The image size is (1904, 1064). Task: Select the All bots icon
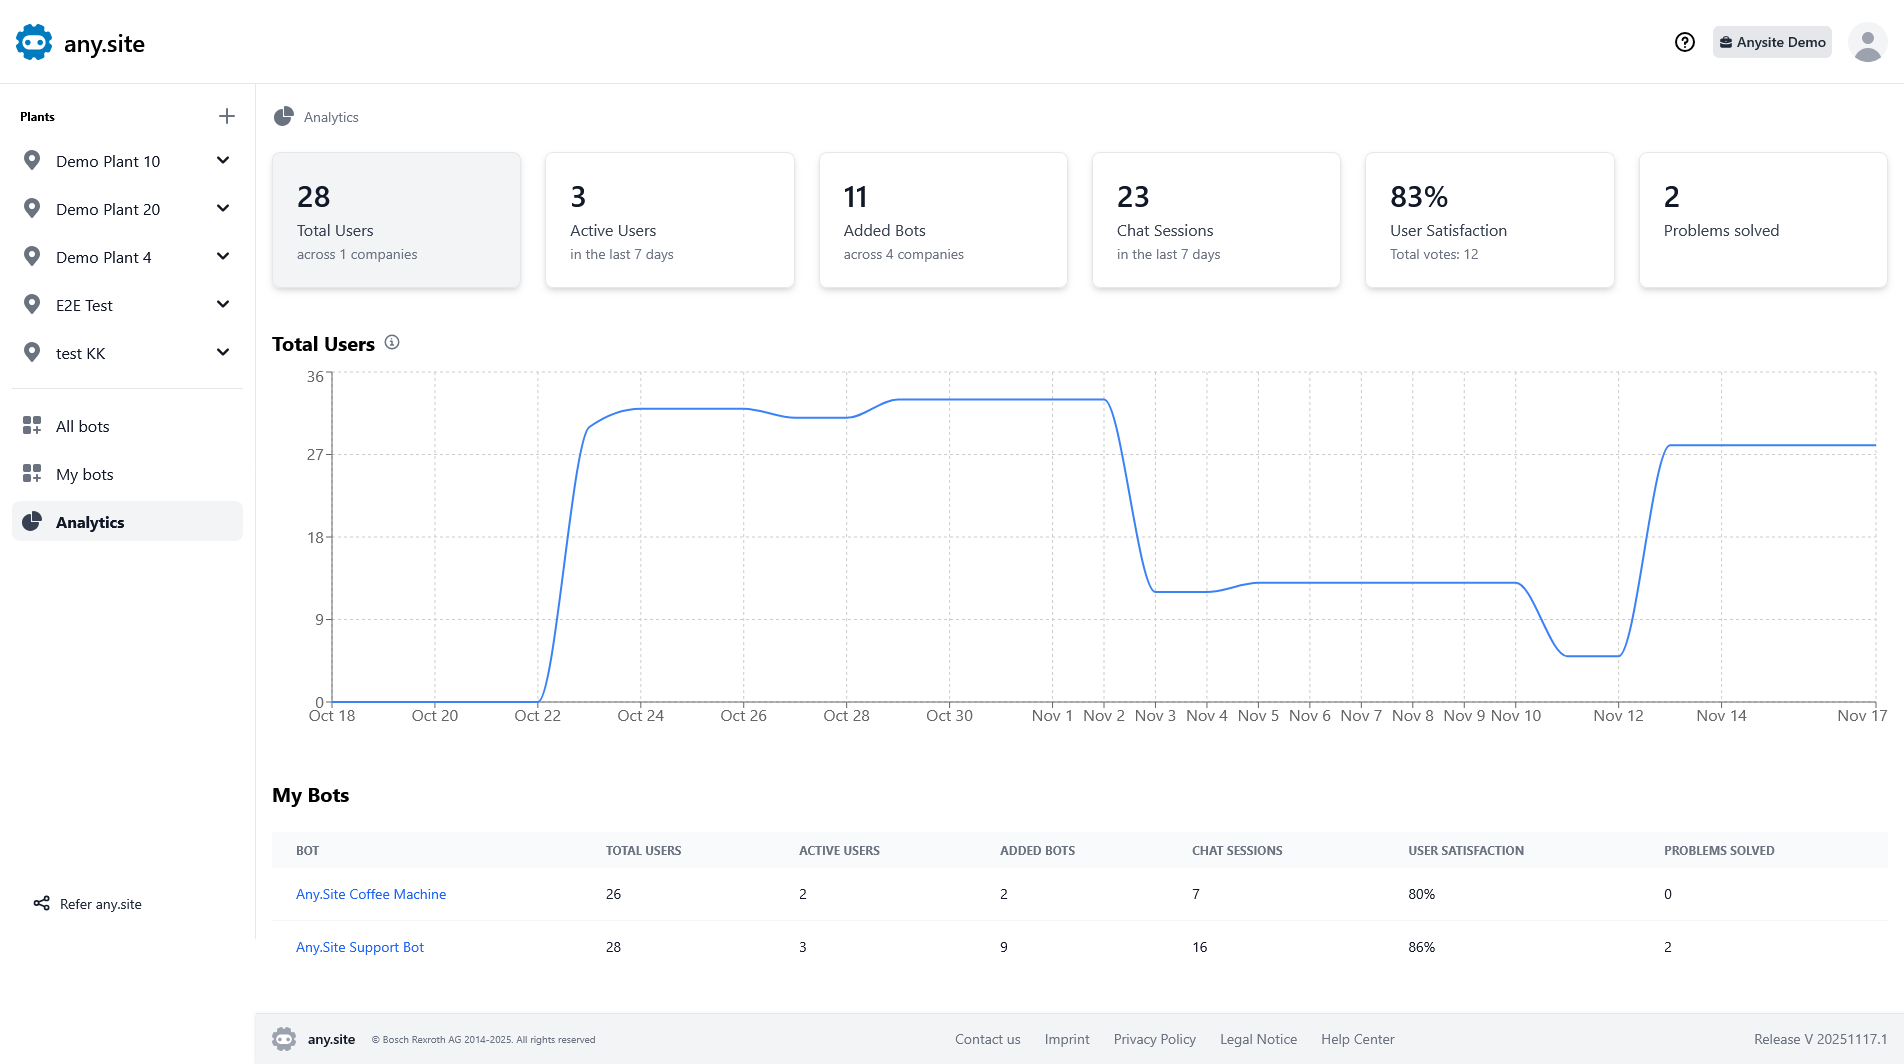coord(31,425)
